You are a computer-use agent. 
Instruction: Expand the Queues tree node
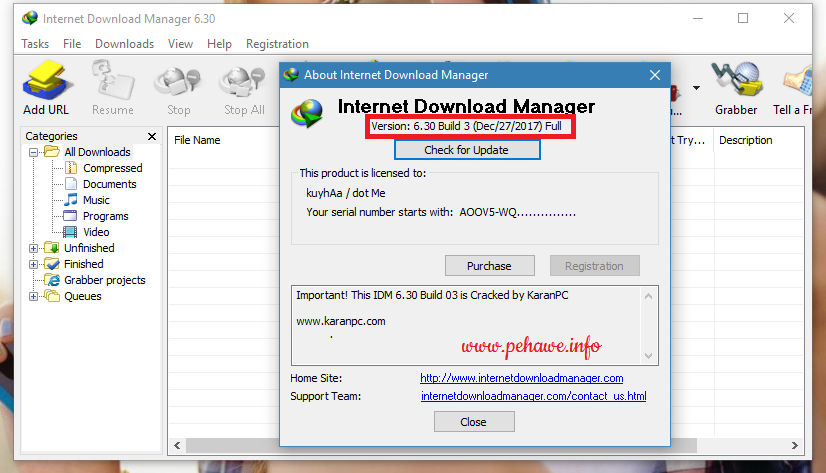[33, 296]
